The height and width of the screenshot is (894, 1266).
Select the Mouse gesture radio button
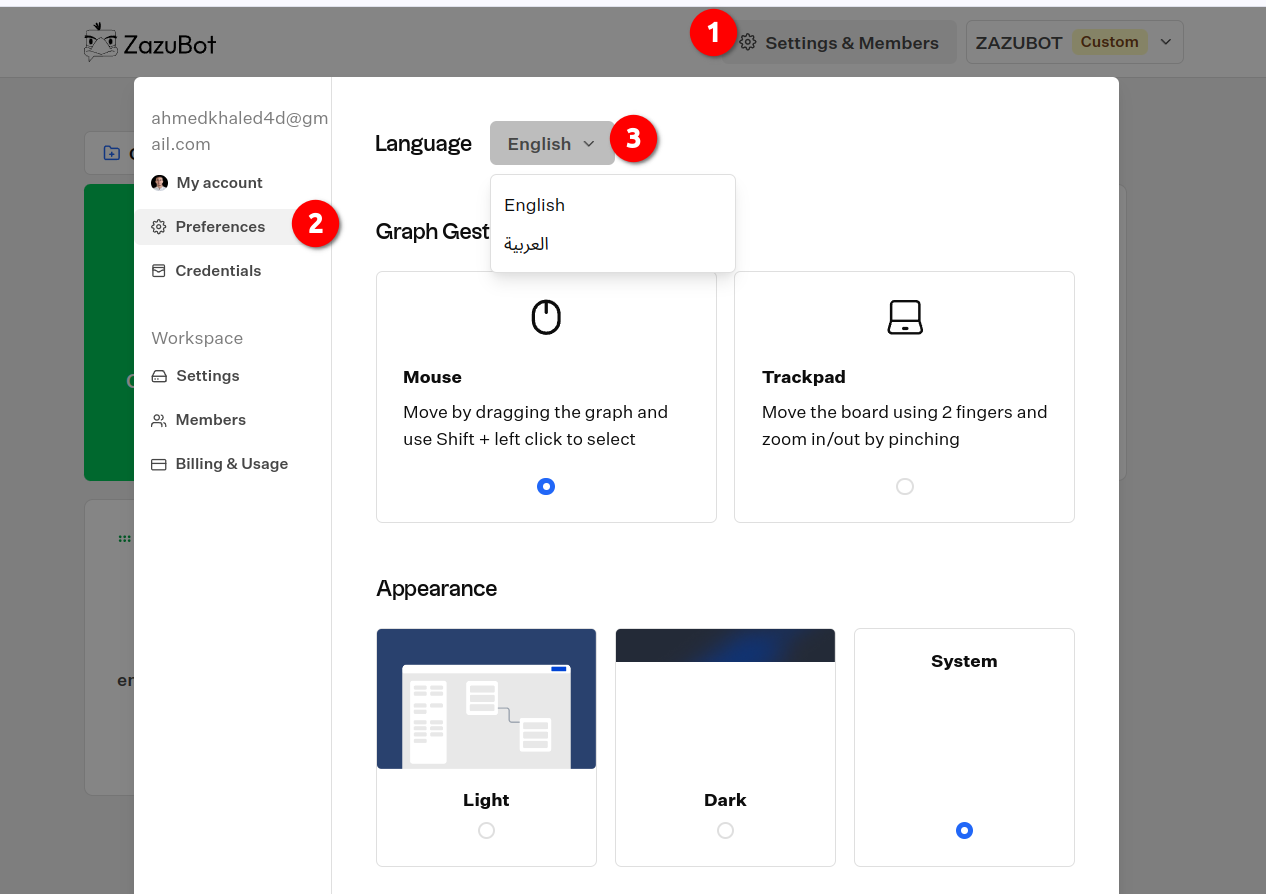[546, 486]
